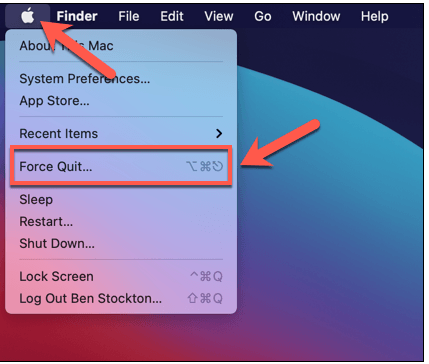Select Shut Down option

coord(121,244)
